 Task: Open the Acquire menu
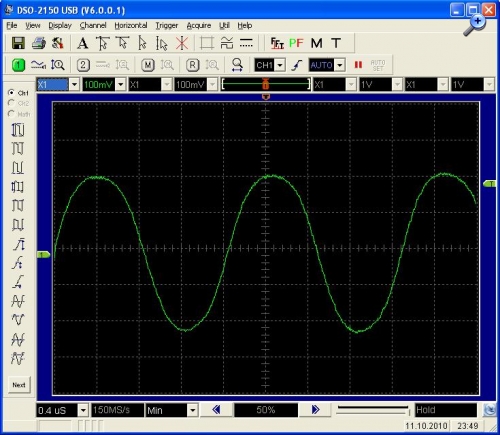pyautogui.click(x=199, y=26)
